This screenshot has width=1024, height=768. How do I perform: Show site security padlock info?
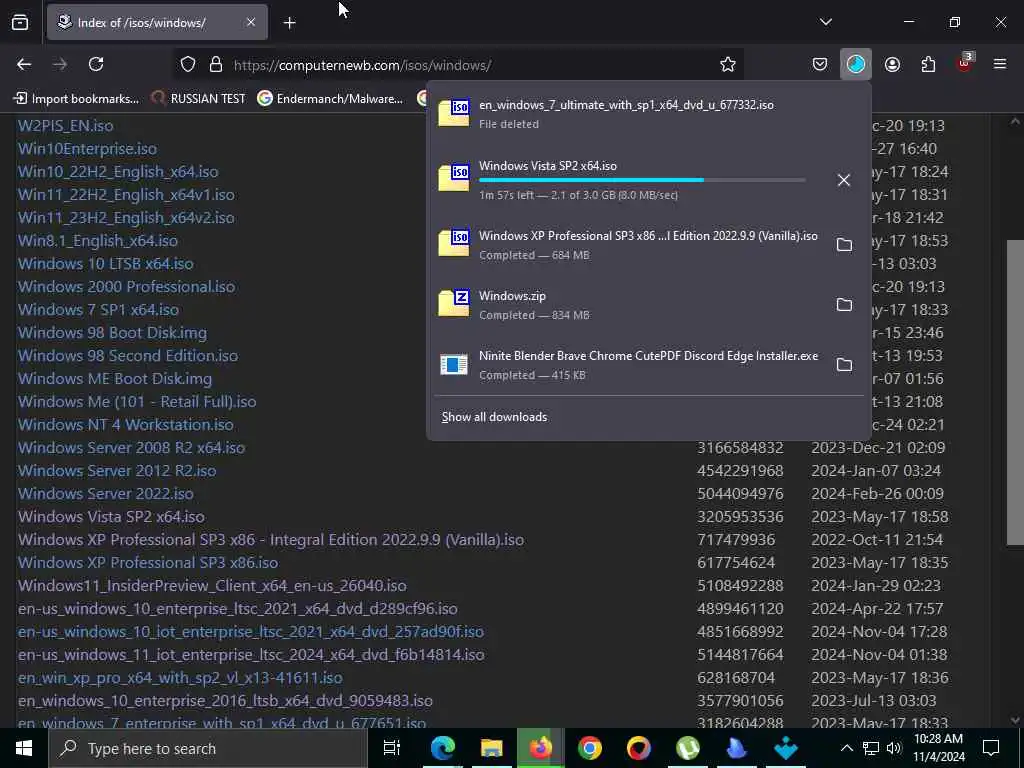click(x=216, y=65)
